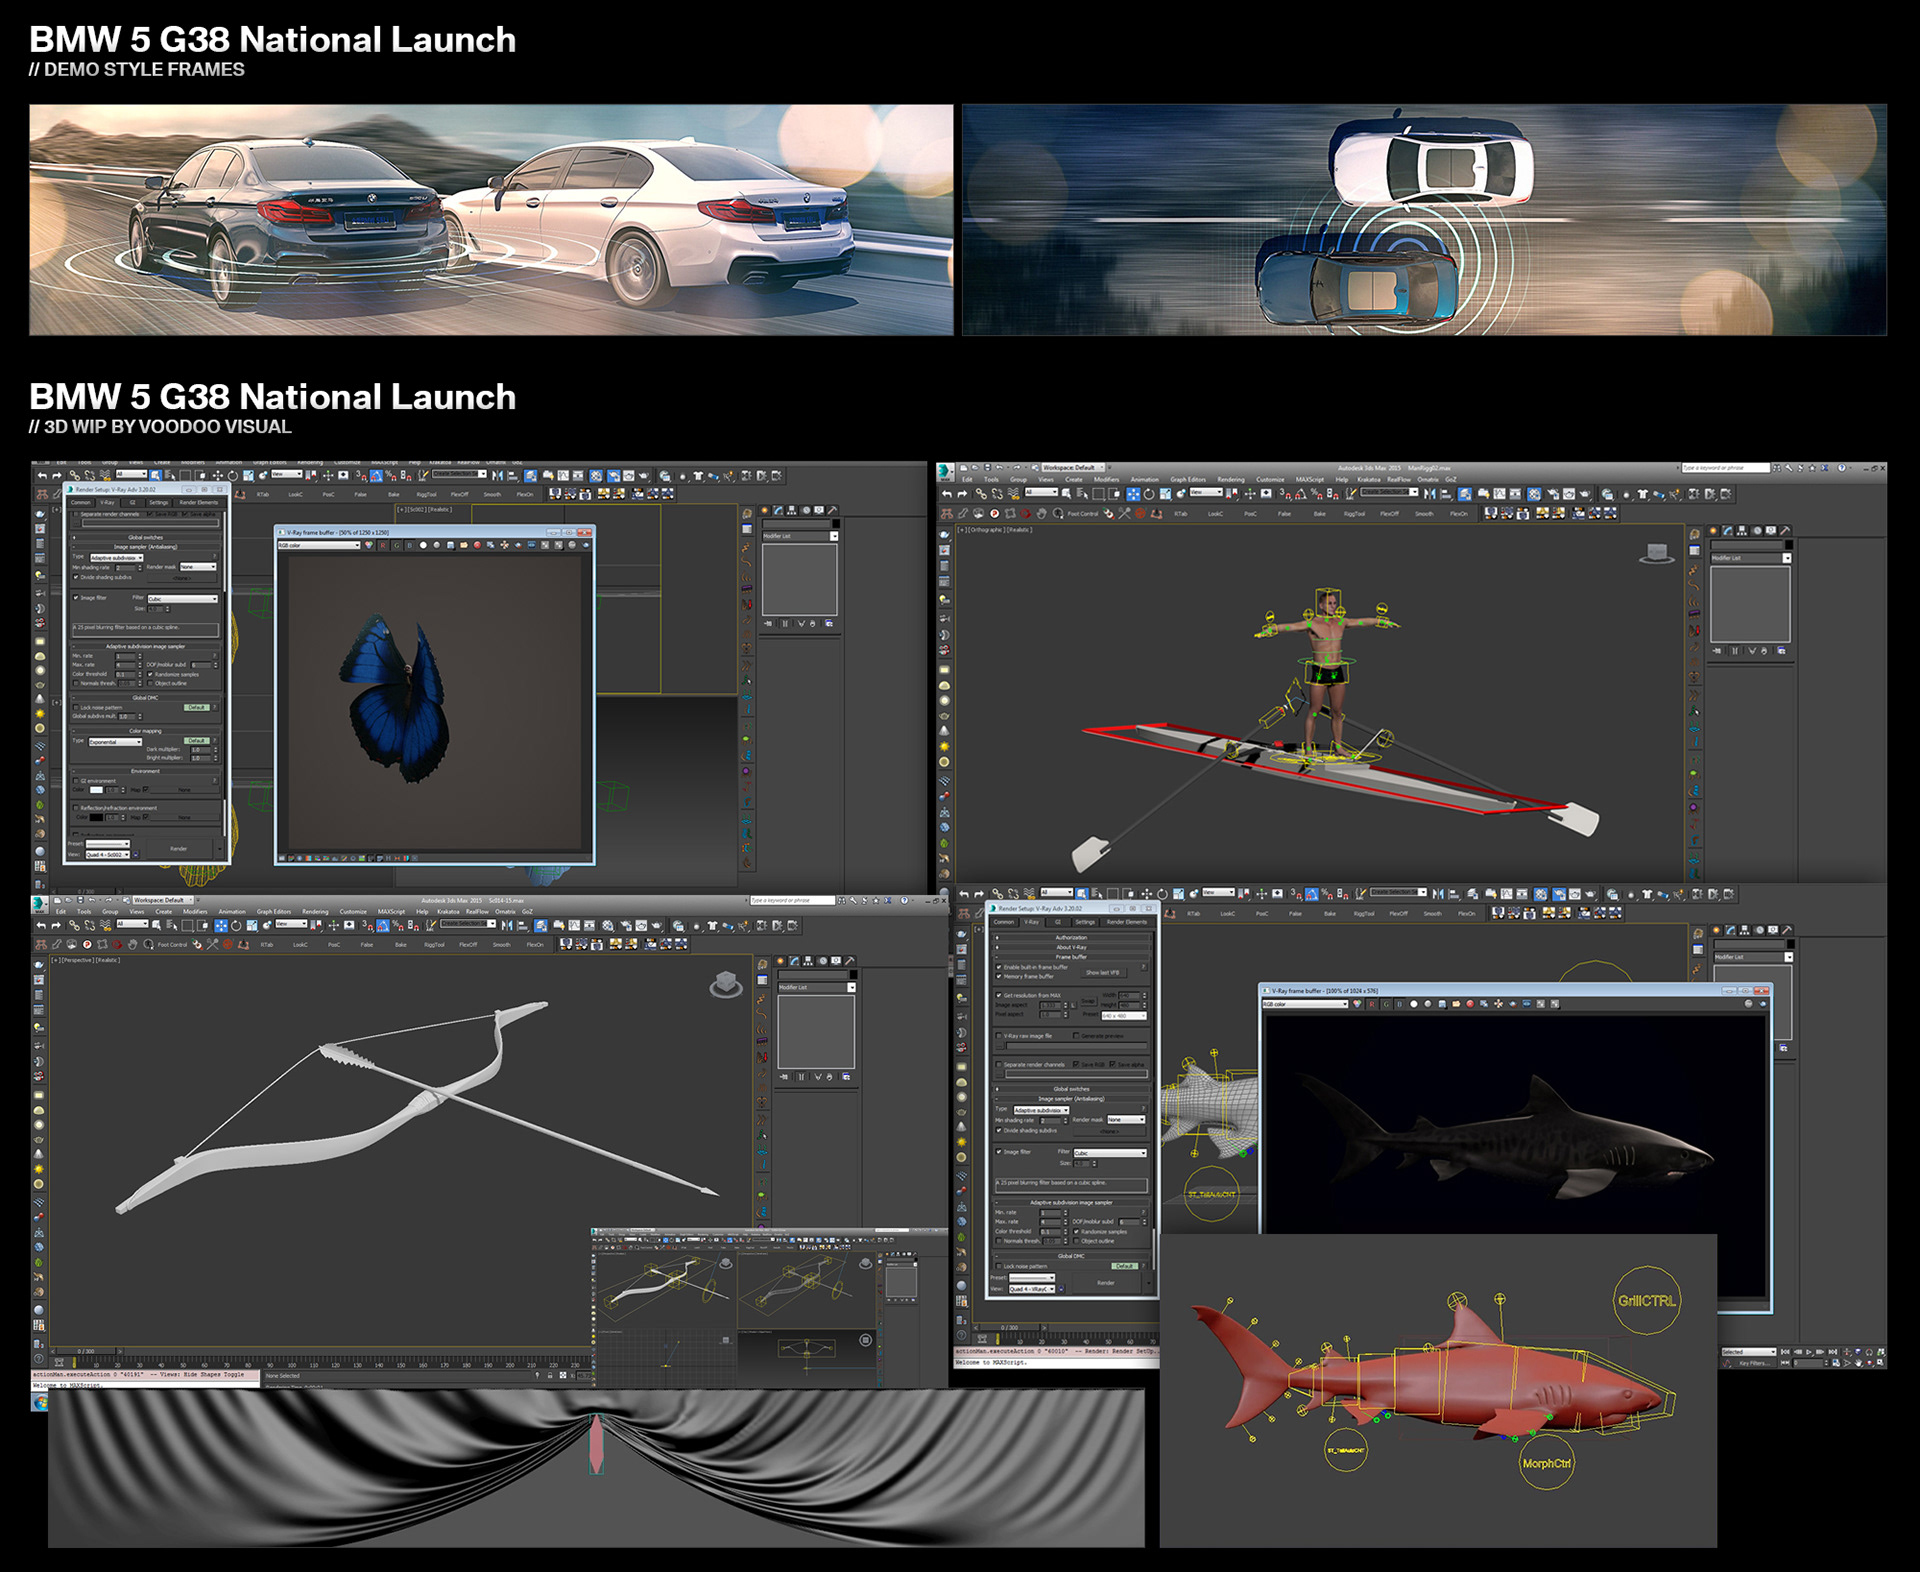Click Show last VFB button in shark Render Setup
Image resolution: width=1920 pixels, height=1572 pixels.
1103,973
